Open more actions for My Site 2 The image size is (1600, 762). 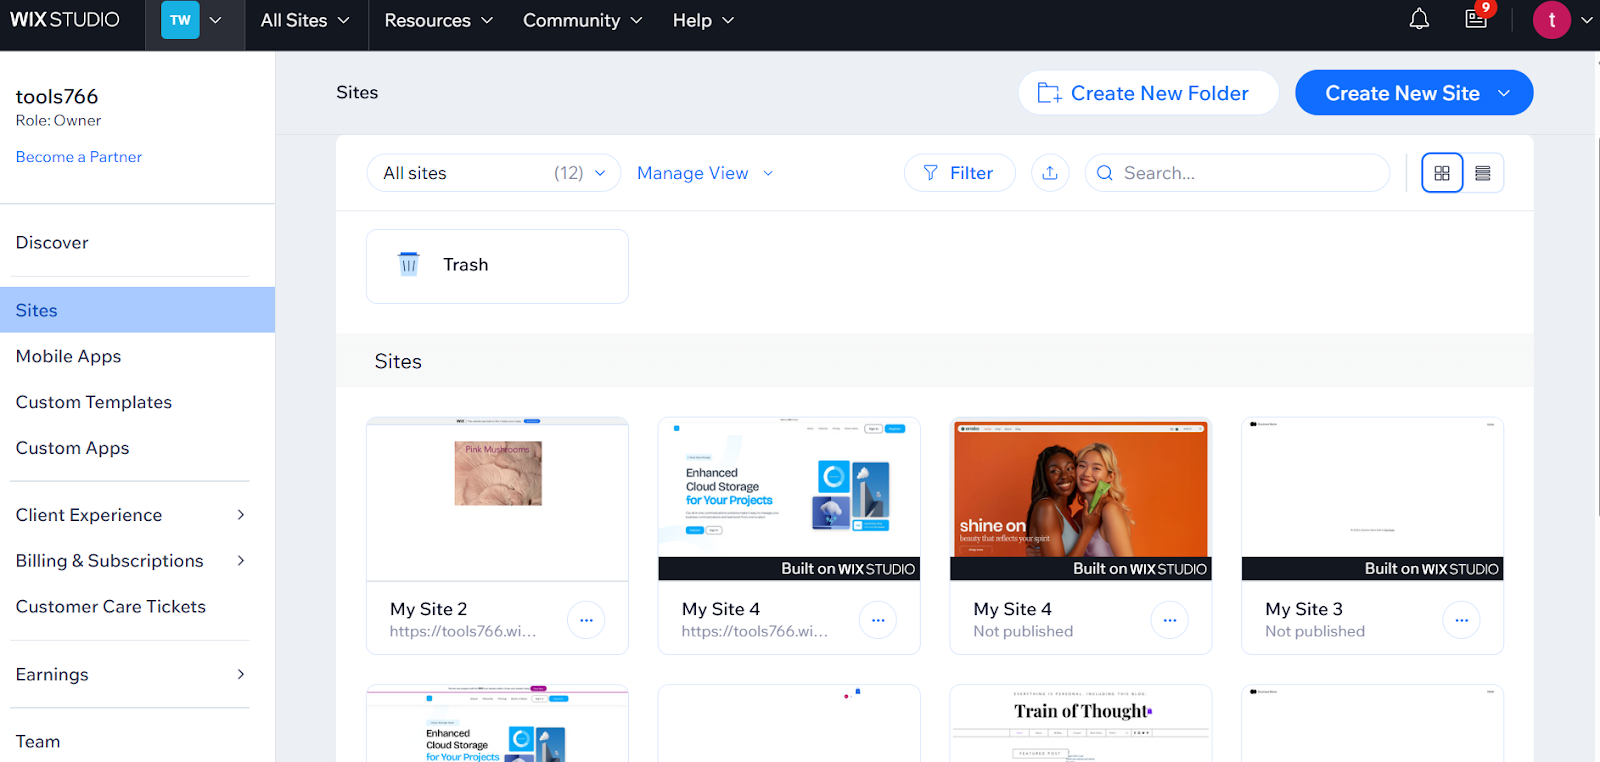(x=586, y=620)
